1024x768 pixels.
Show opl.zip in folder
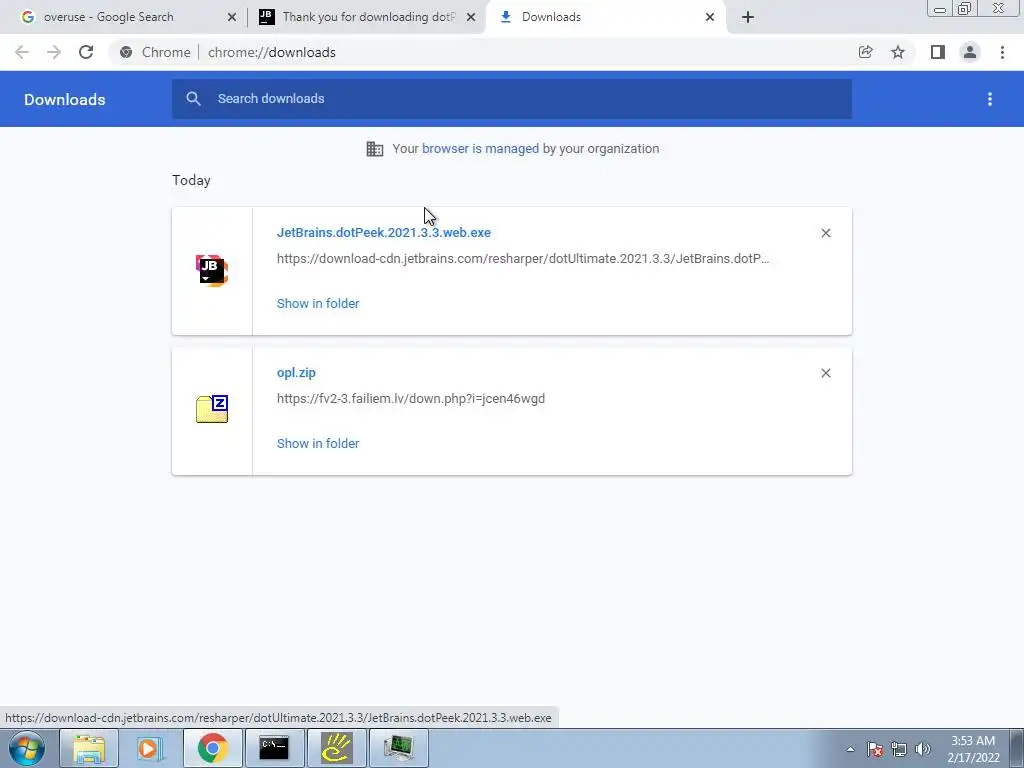(318, 443)
